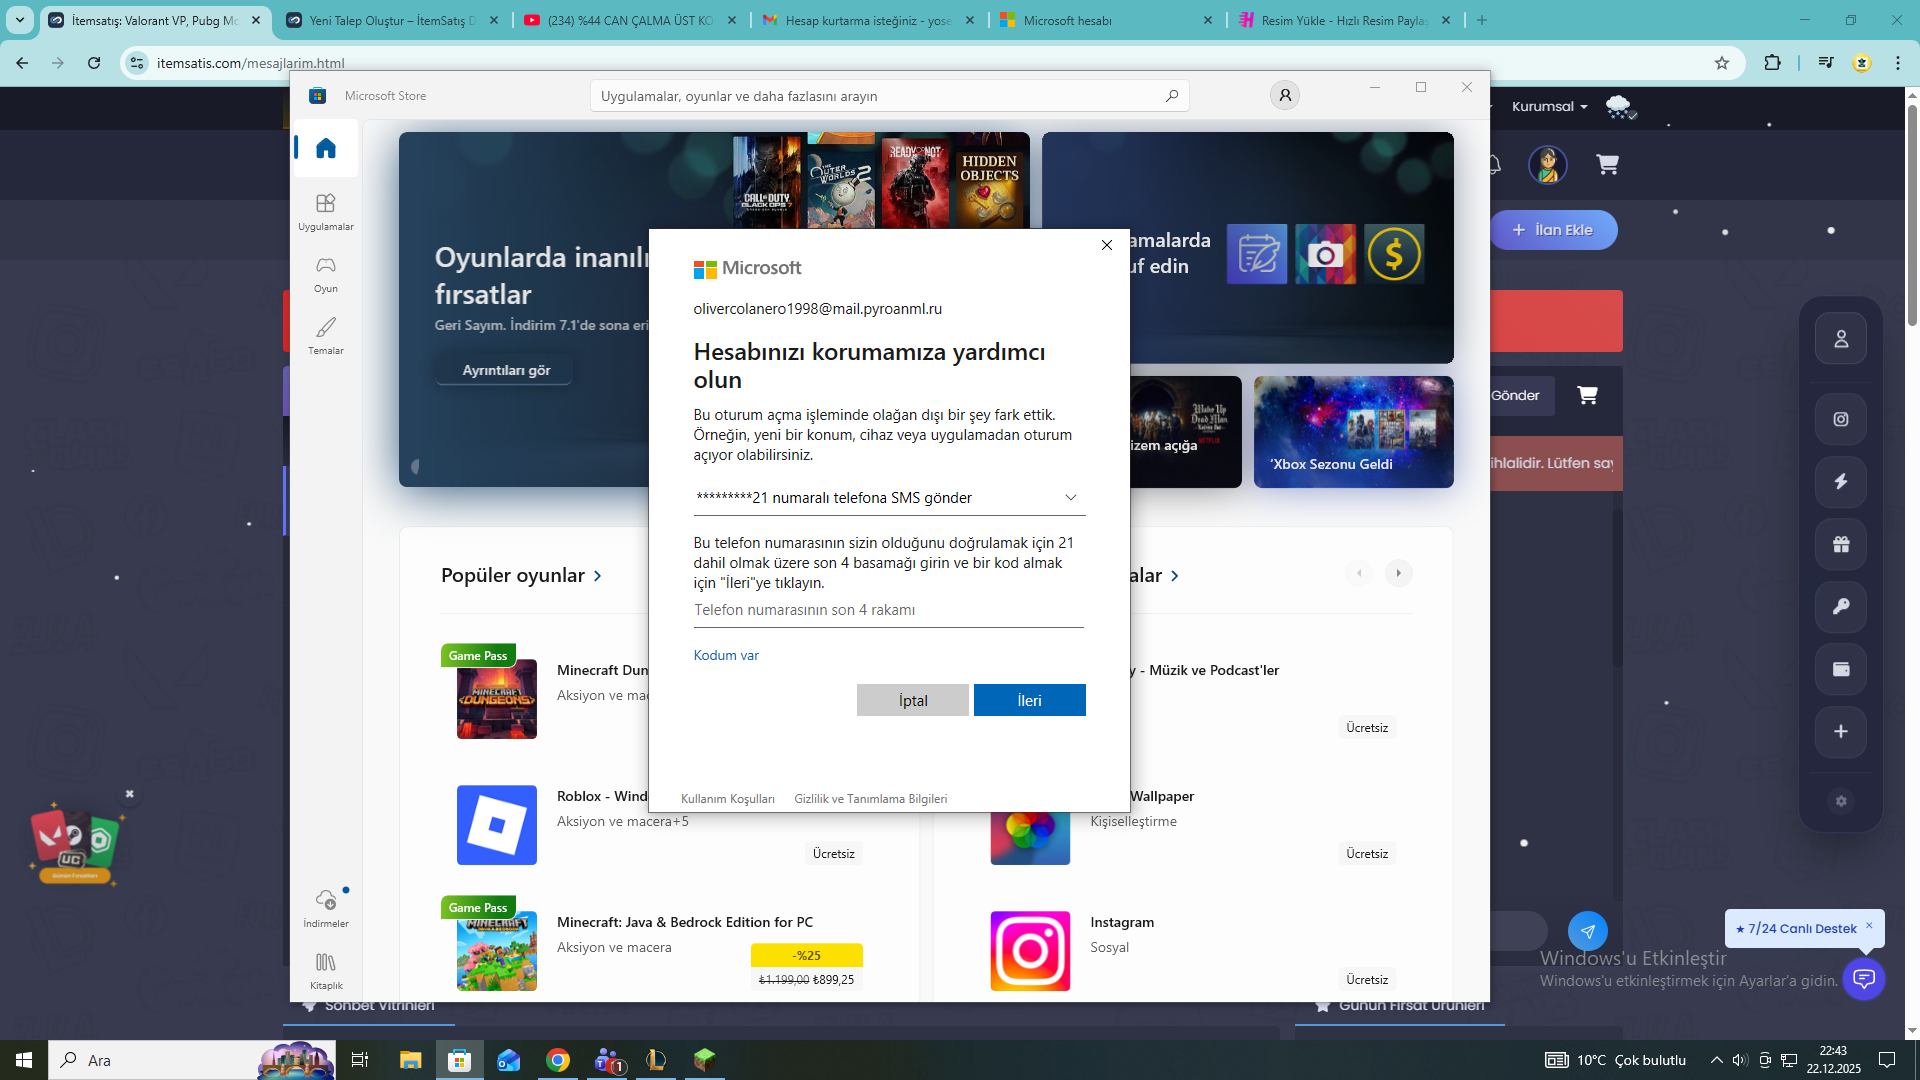Click wallet icon in site side panel
Viewport: 1920px width, 1080px height.
(x=1841, y=669)
